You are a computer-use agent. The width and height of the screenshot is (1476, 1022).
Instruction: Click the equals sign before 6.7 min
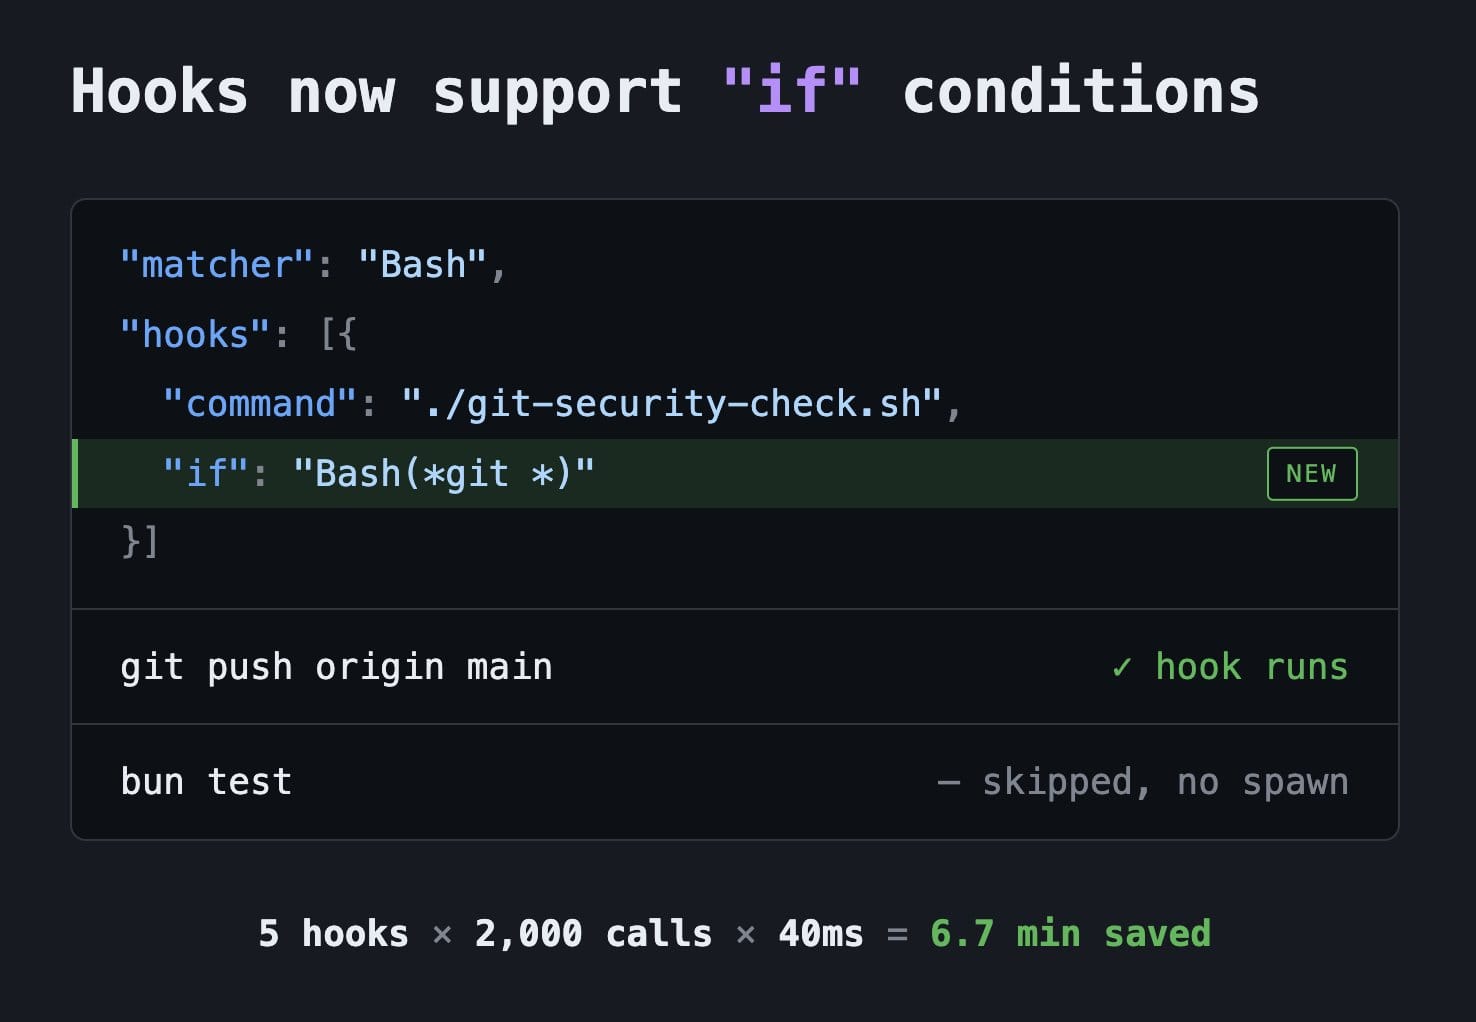click(897, 935)
